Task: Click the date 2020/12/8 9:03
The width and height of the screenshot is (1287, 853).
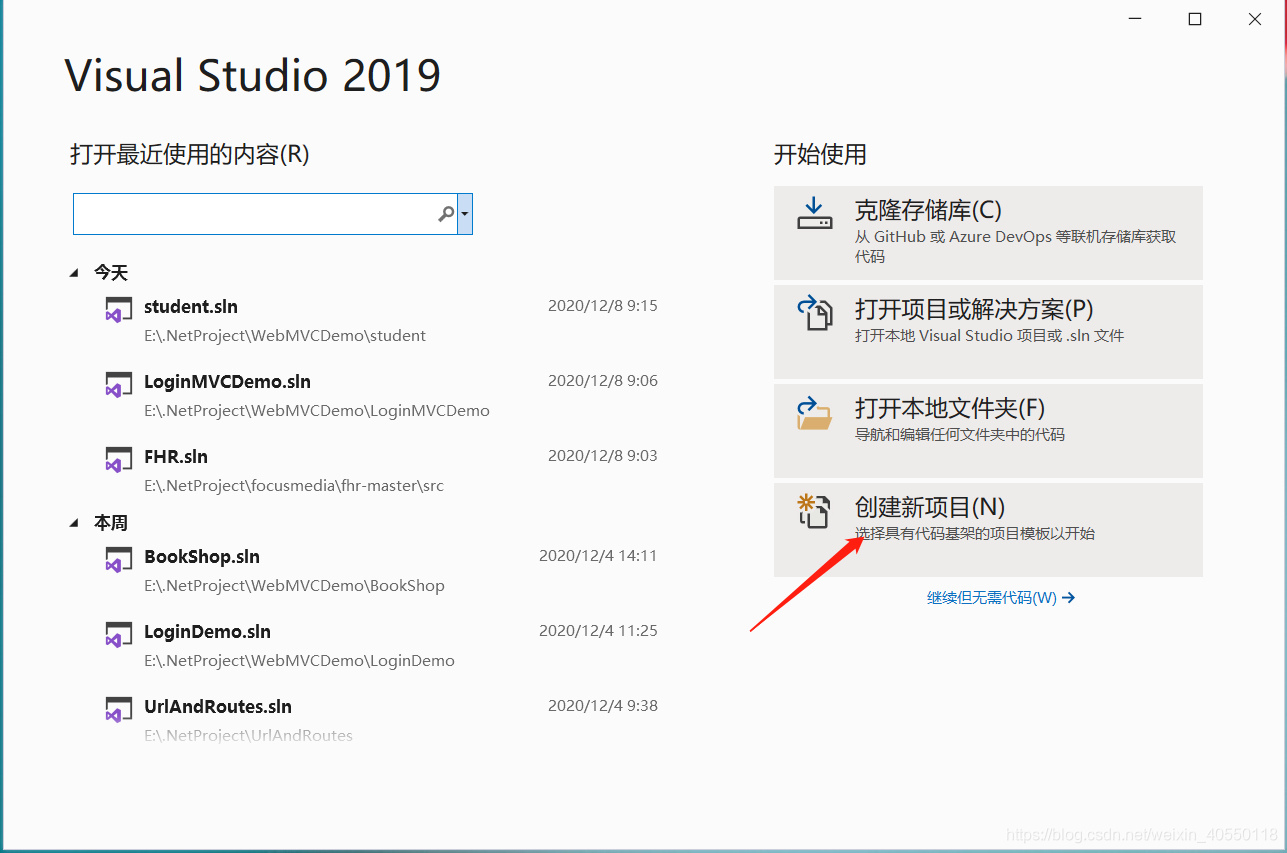Action: 603,456
